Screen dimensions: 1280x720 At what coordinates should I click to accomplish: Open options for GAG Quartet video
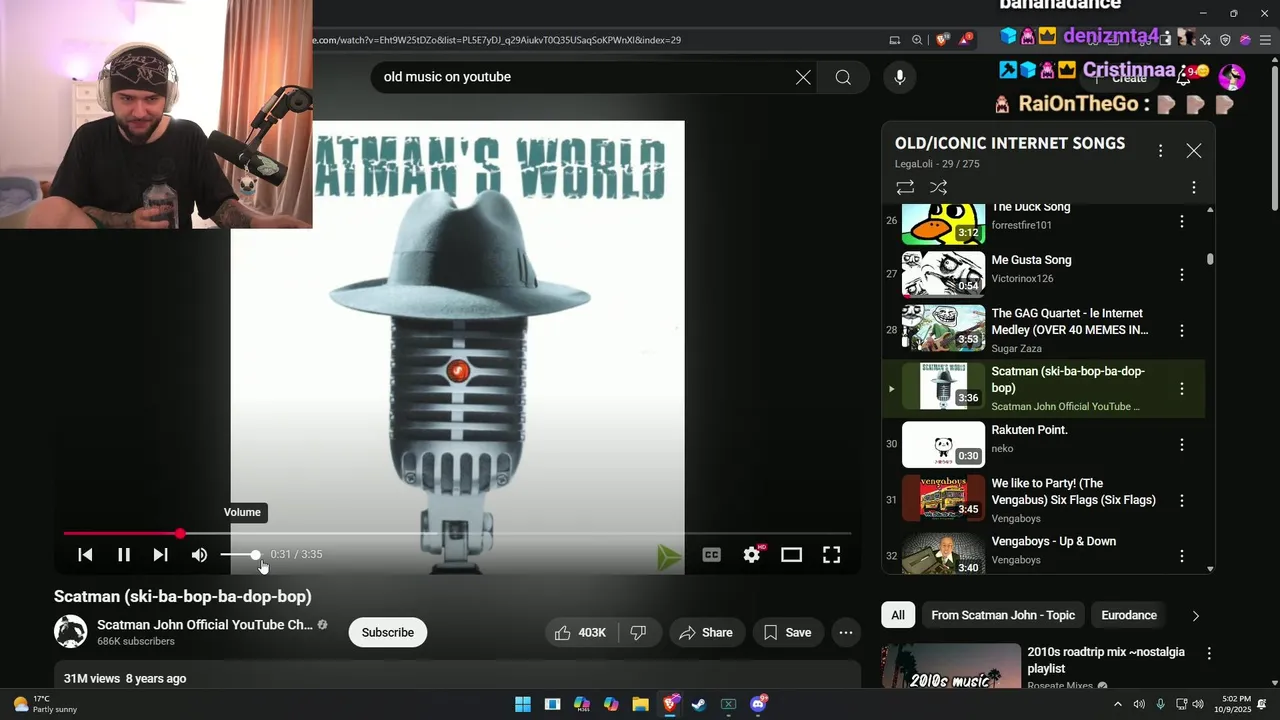(x=1181, y=330)
